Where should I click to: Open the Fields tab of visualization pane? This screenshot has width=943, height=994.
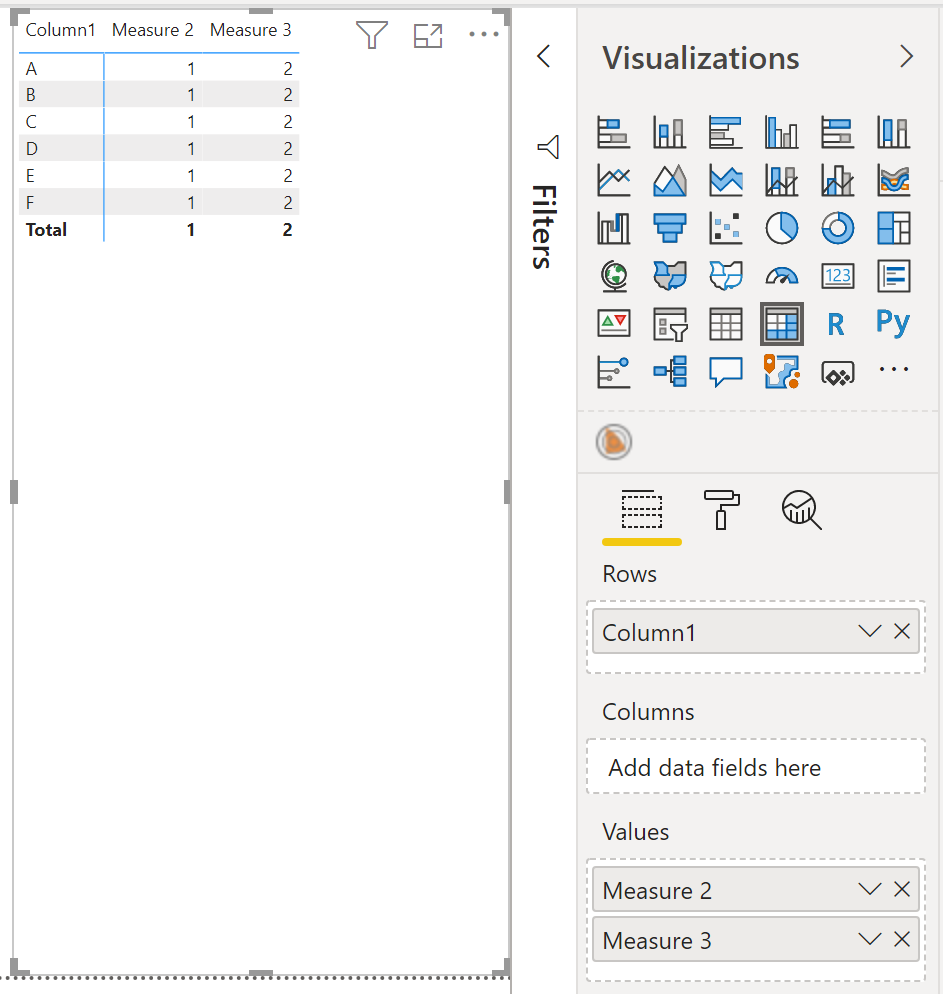point(641,510)
